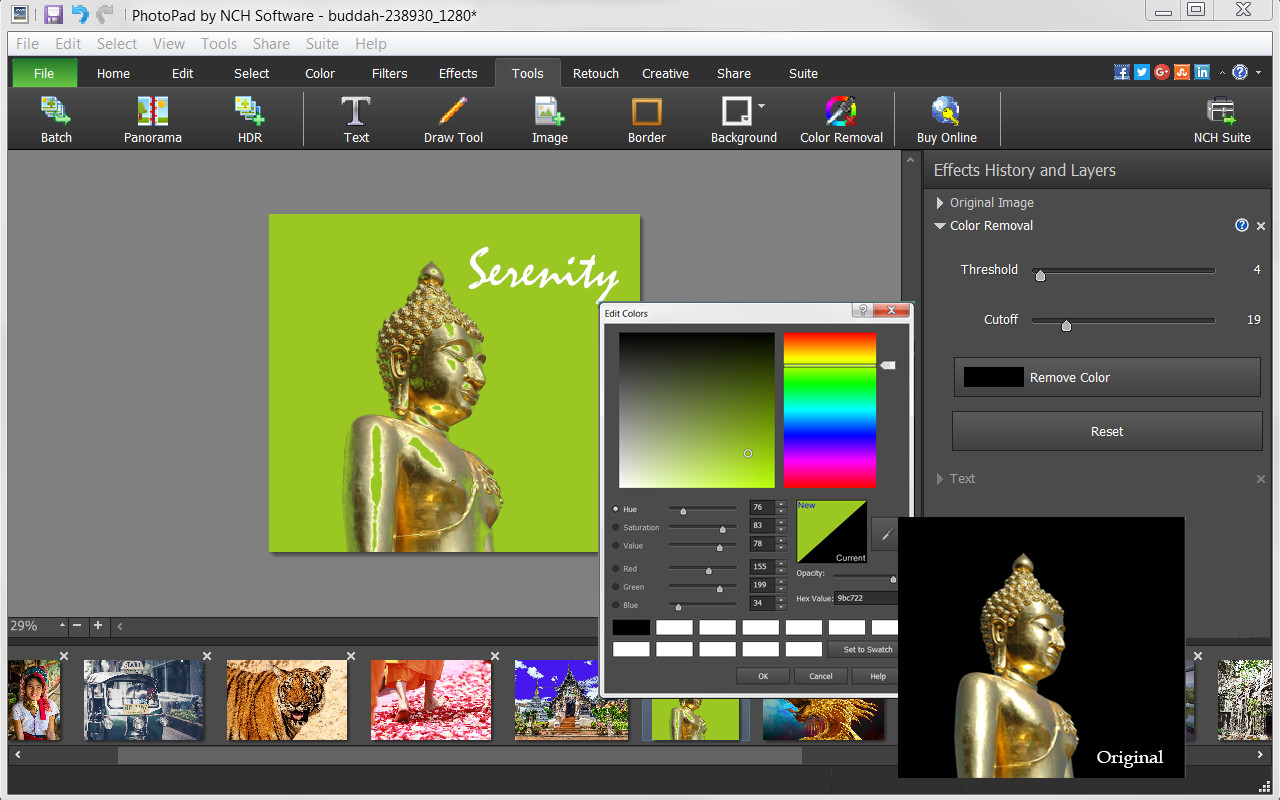Open the Draw Tool
This screenshot has height=800, width=1280.
(x=453, y=117)
